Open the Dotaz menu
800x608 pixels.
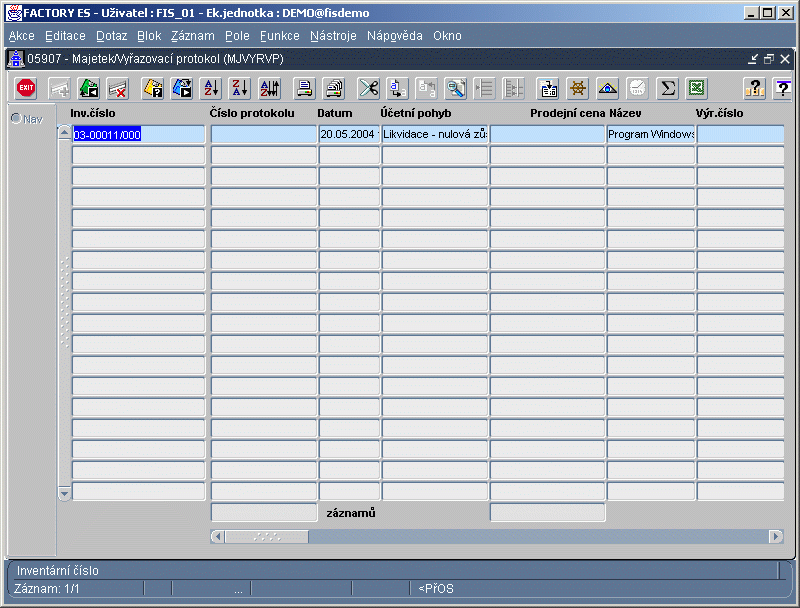coord(111,36)
